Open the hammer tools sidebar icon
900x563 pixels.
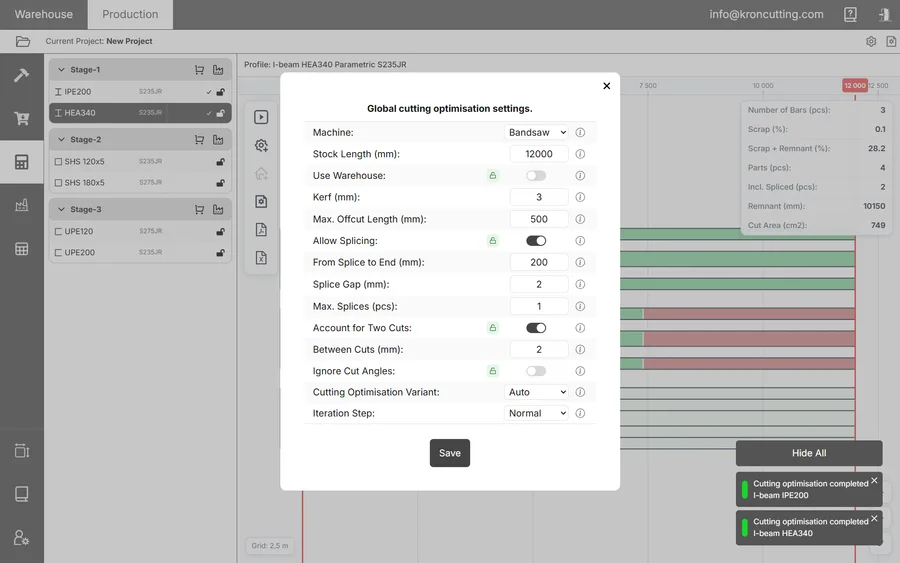point(22,75)
